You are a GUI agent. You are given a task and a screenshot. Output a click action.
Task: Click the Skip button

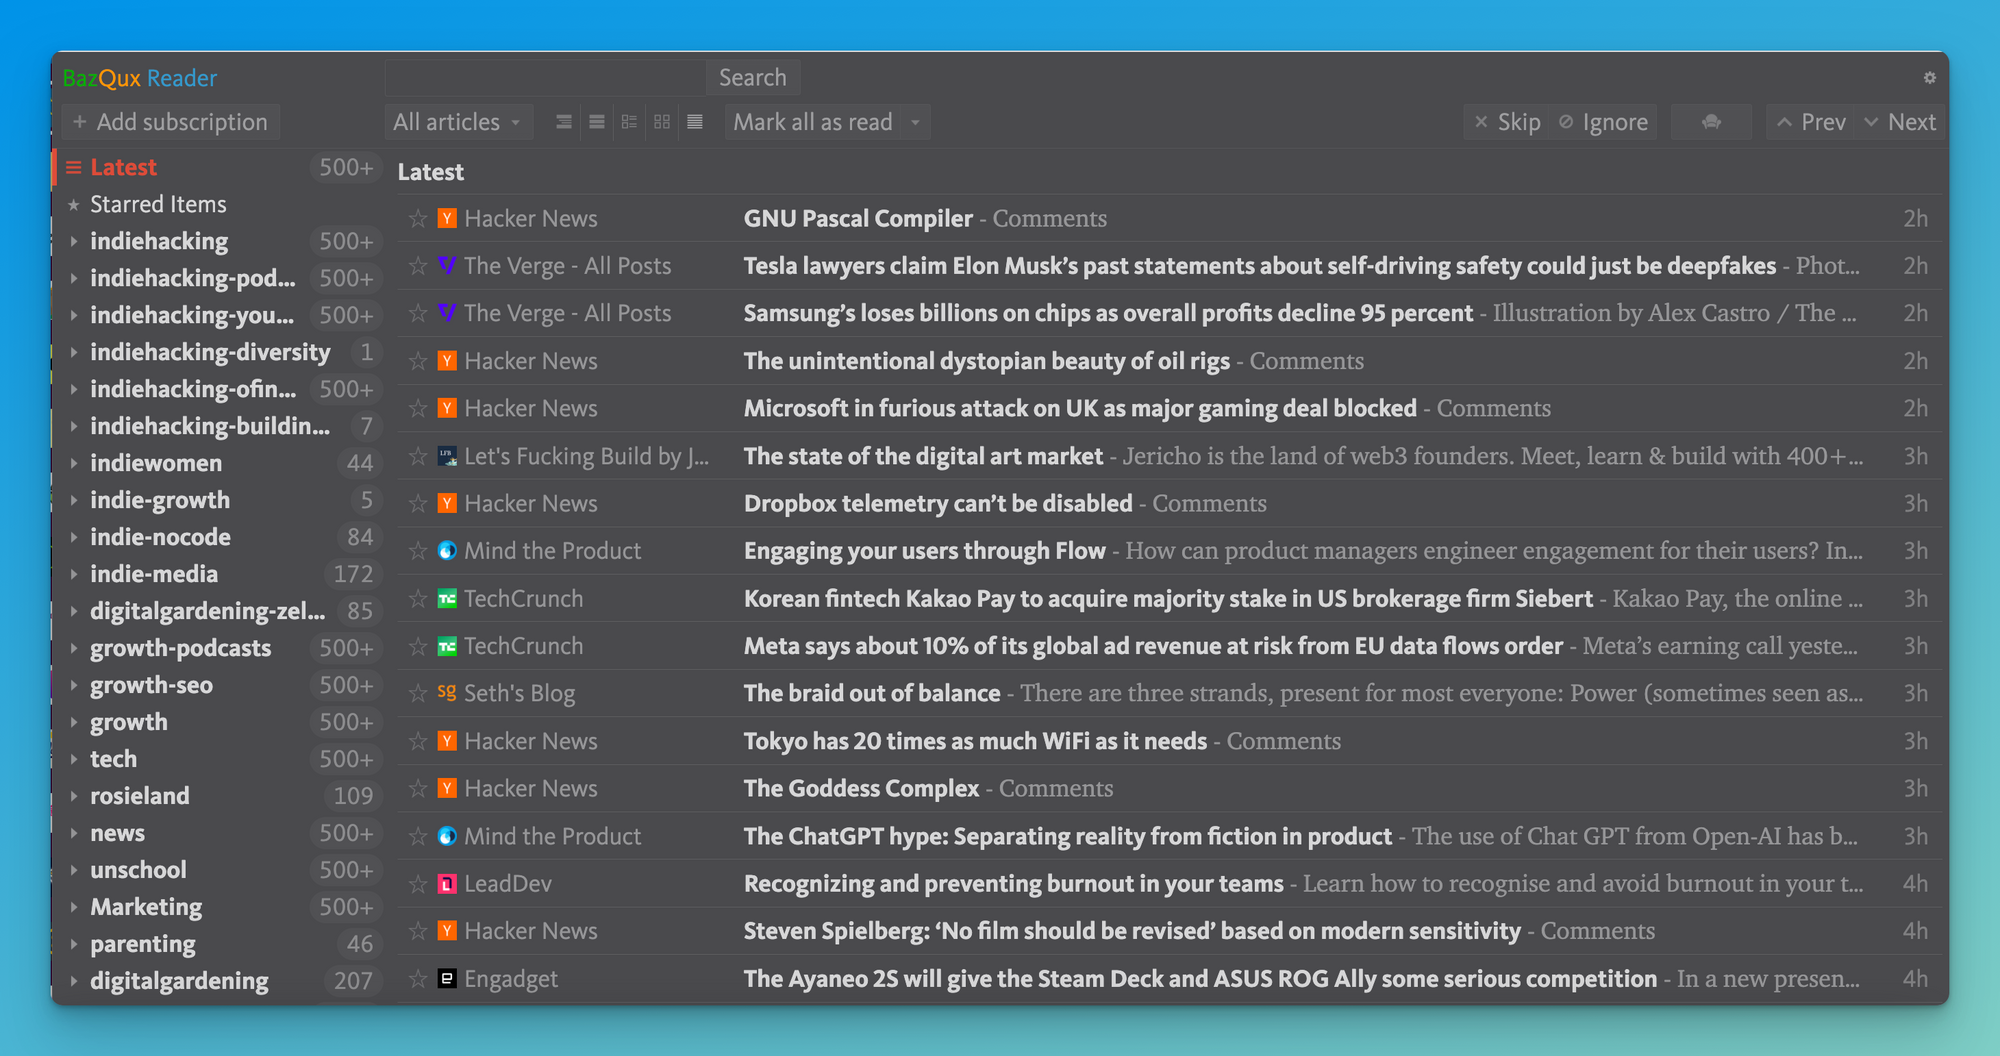point(1508,122)
